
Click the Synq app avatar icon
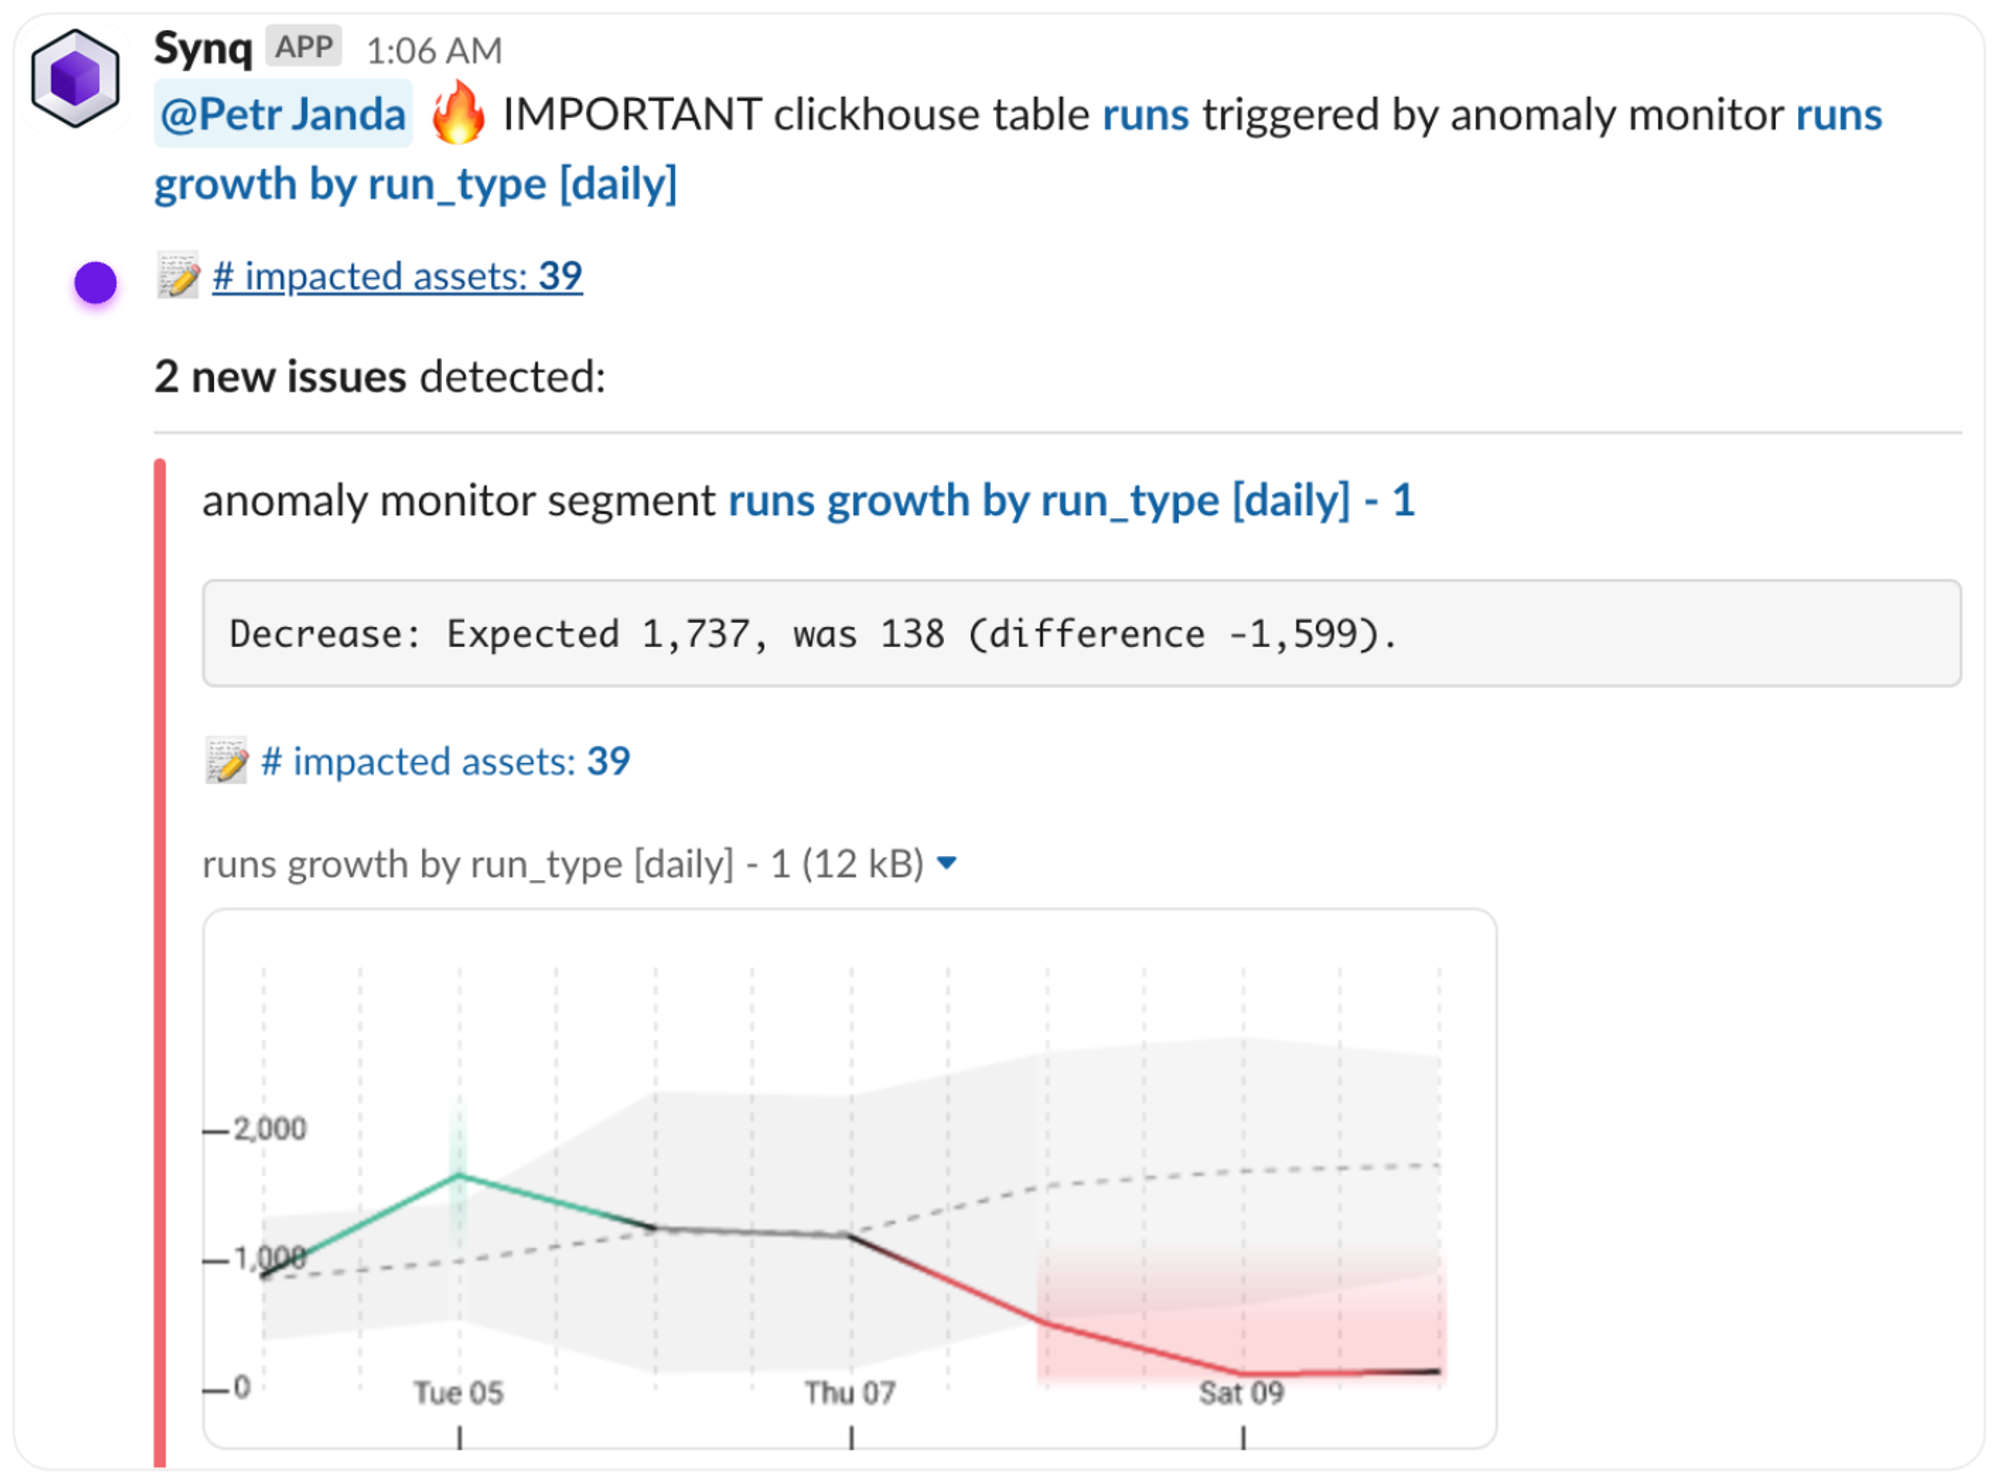click(x=76, y=78)
